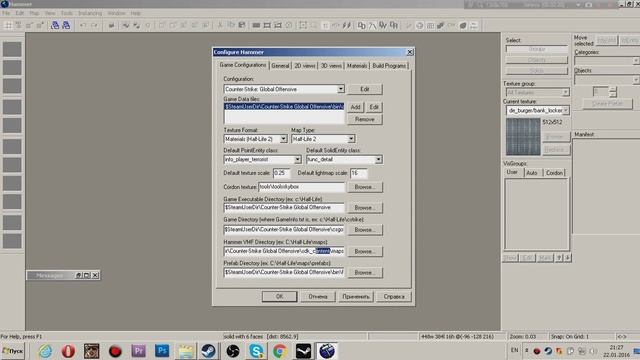Screen dimensions: 640x360
Task: Click the Carve toolbar icon
Action: click(111, 25)
